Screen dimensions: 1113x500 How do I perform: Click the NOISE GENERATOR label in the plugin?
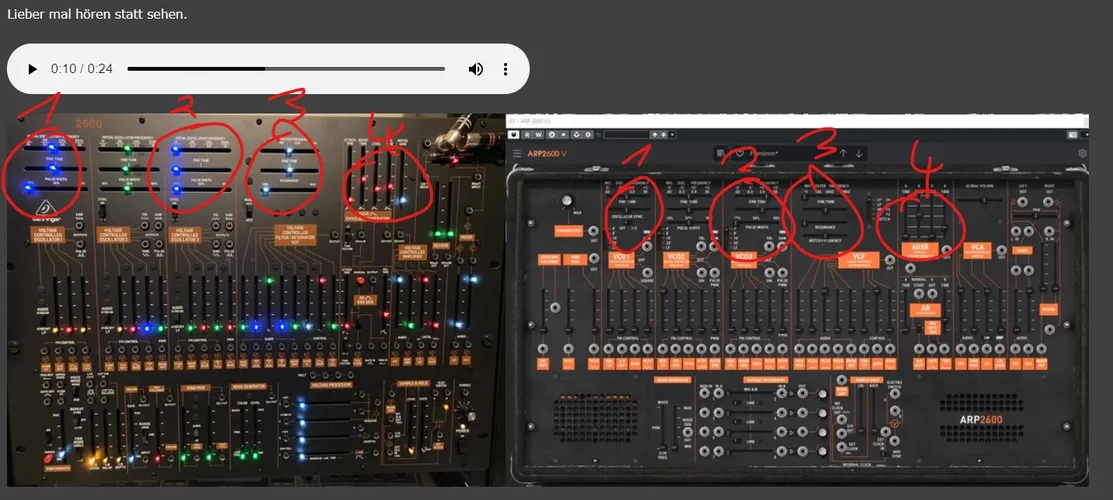672,380
